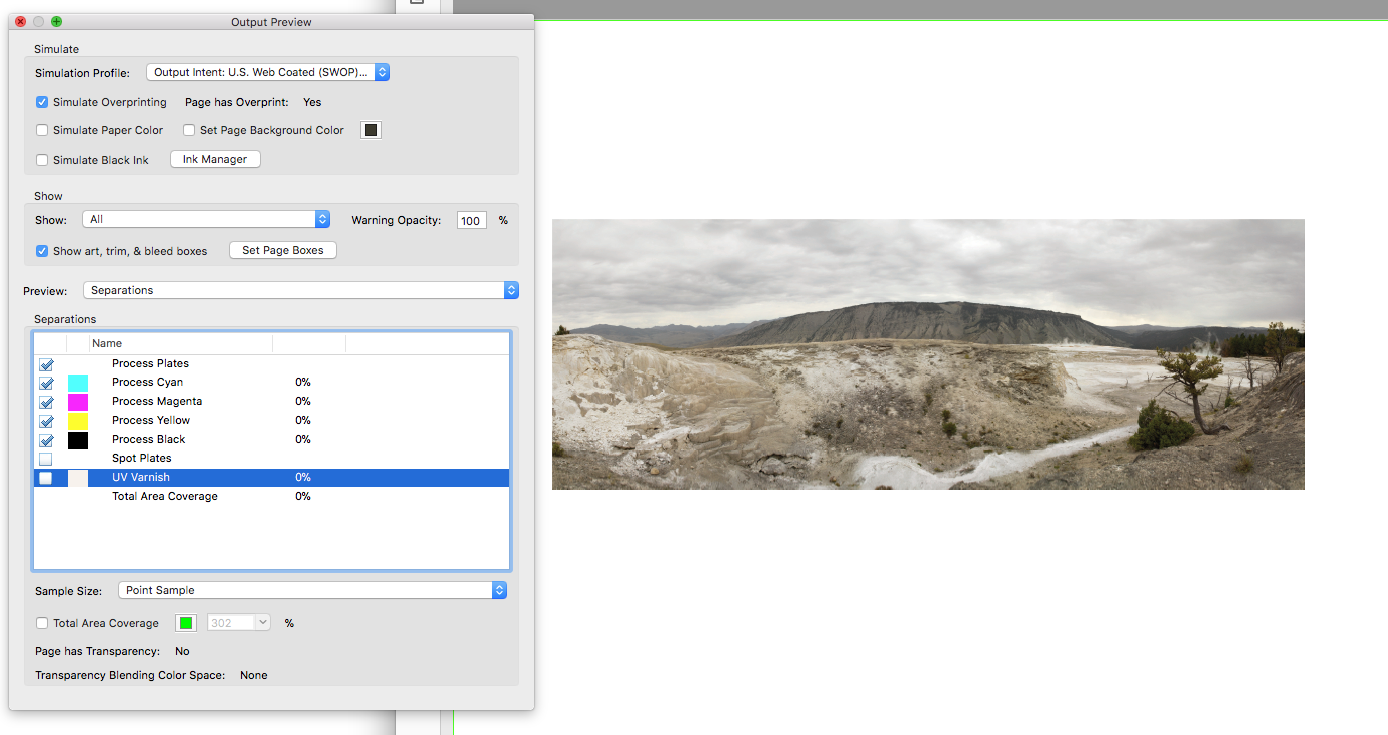Open the Ink Manager
1388x735 pixels.
pos(215,159)
